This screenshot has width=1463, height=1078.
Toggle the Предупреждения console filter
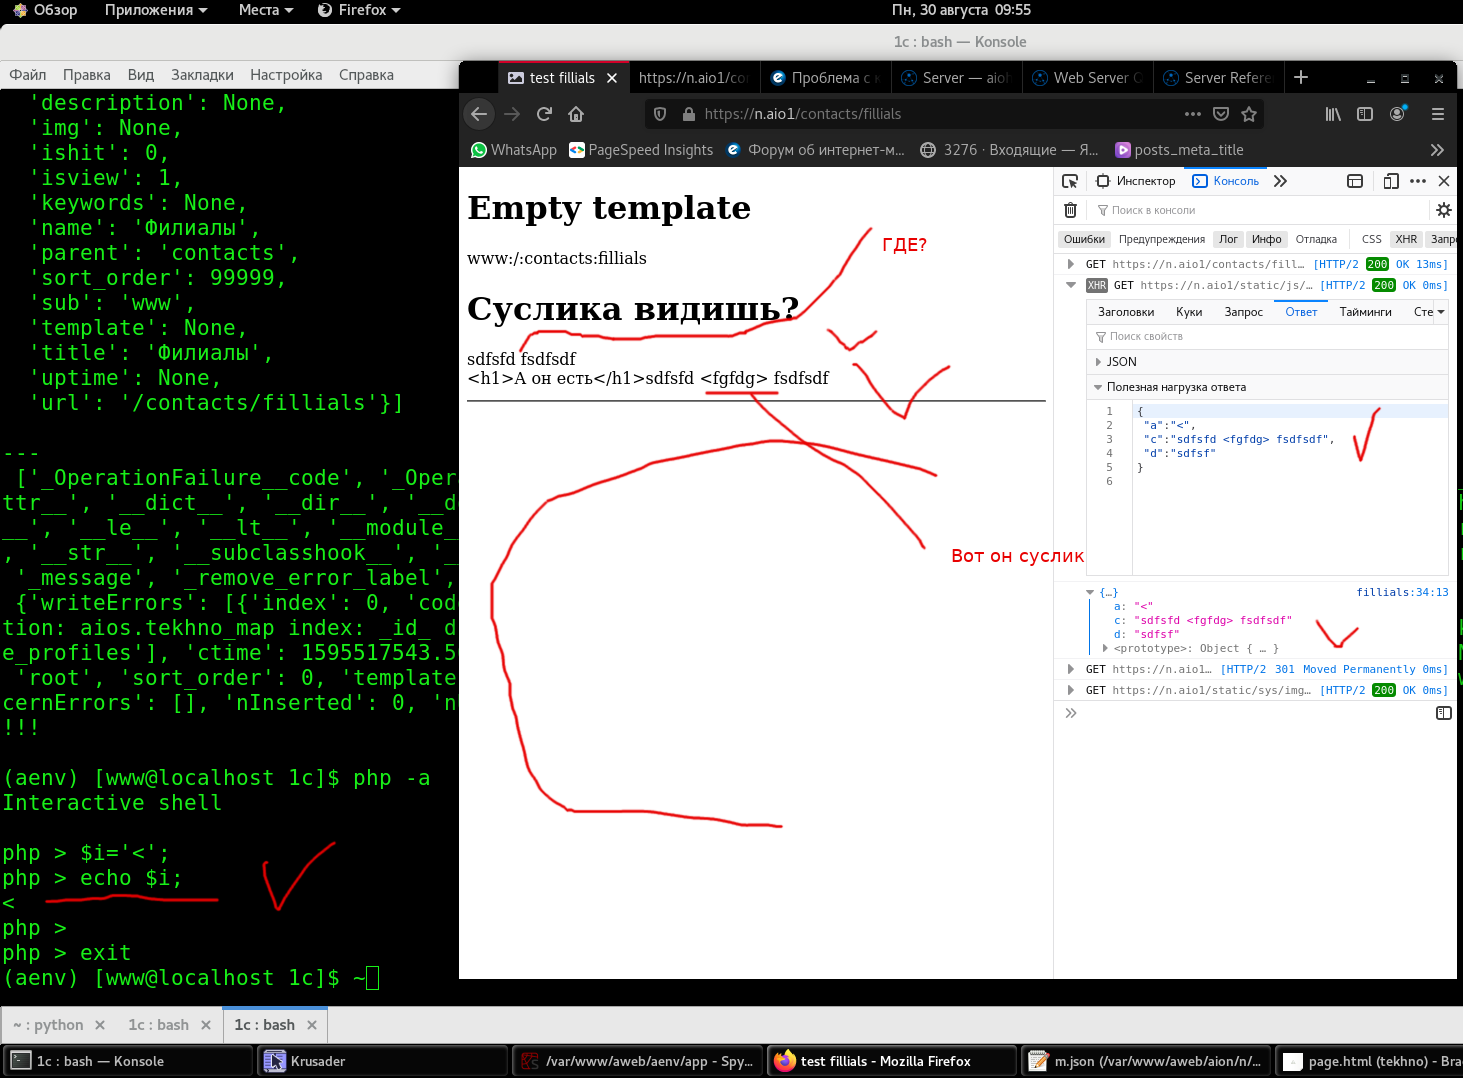(x=1162, y=239)
